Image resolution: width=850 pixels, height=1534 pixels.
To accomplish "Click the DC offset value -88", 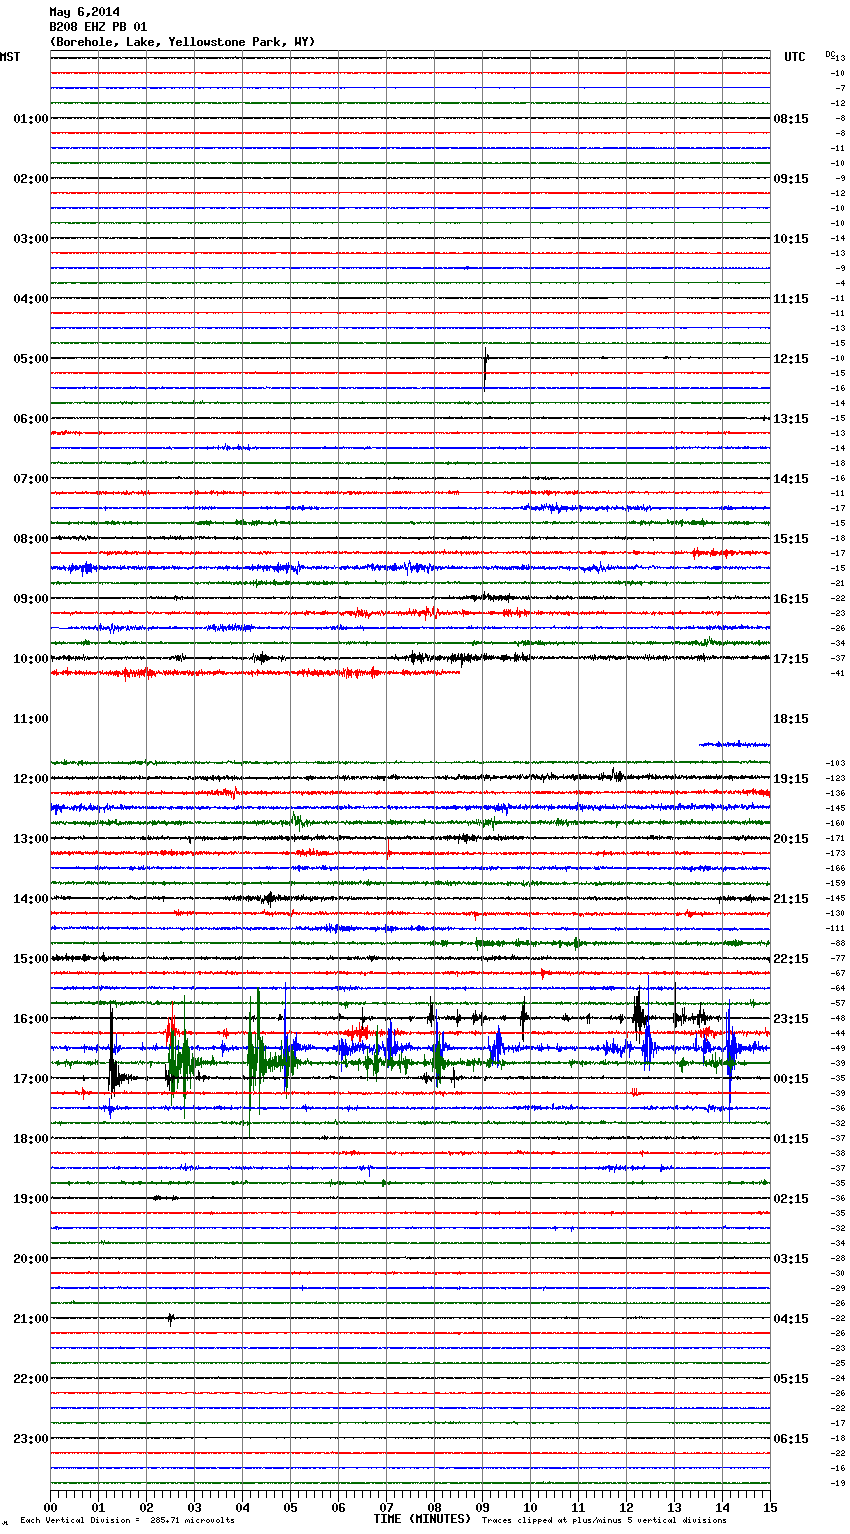I will [x=838, y=944].
